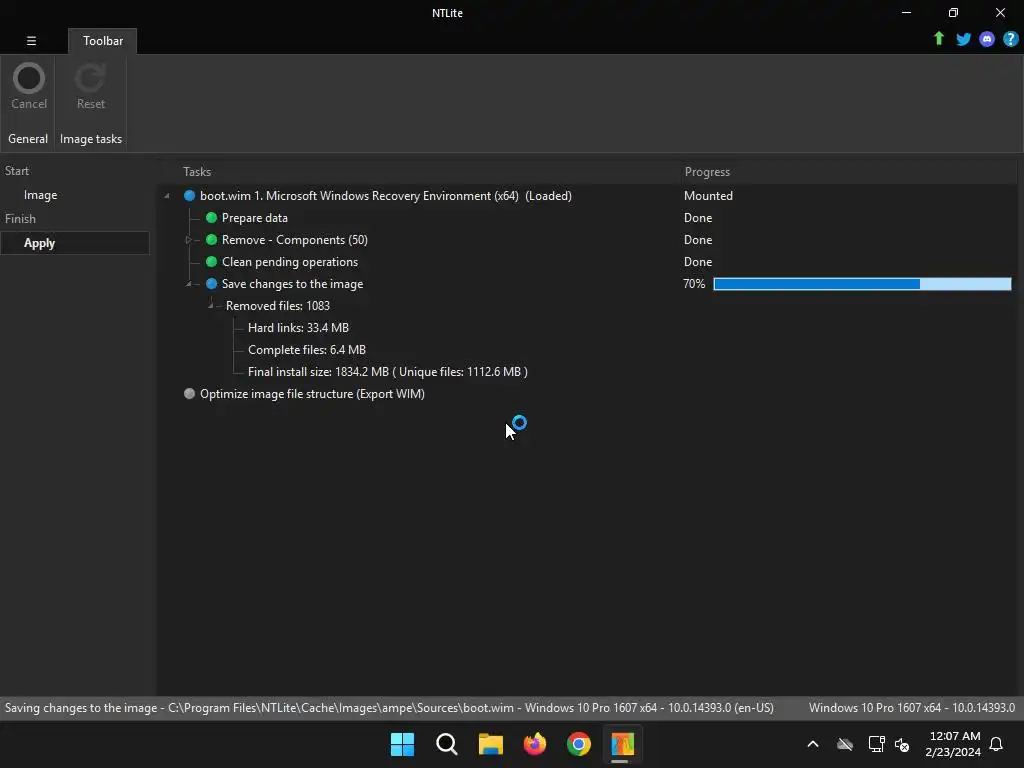The width and height of the screenshot is (1024, 768).
Task: Collapse the Removed files: 1083 node
Action: tap(210, 305)
